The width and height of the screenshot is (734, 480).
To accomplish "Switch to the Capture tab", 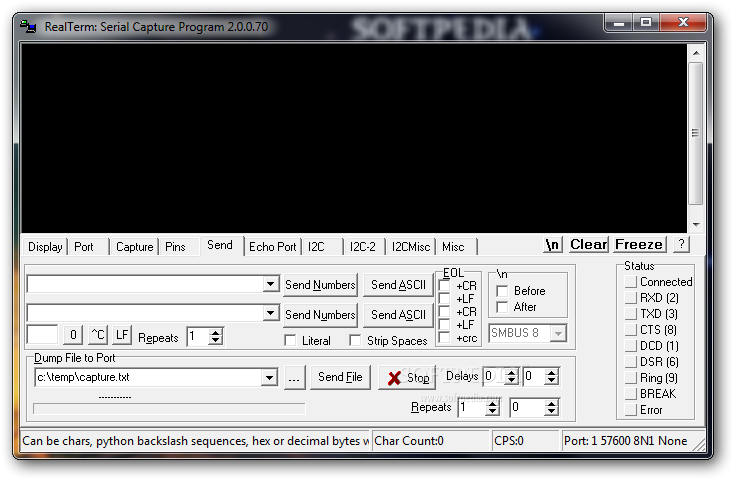I will click(134, 247).
